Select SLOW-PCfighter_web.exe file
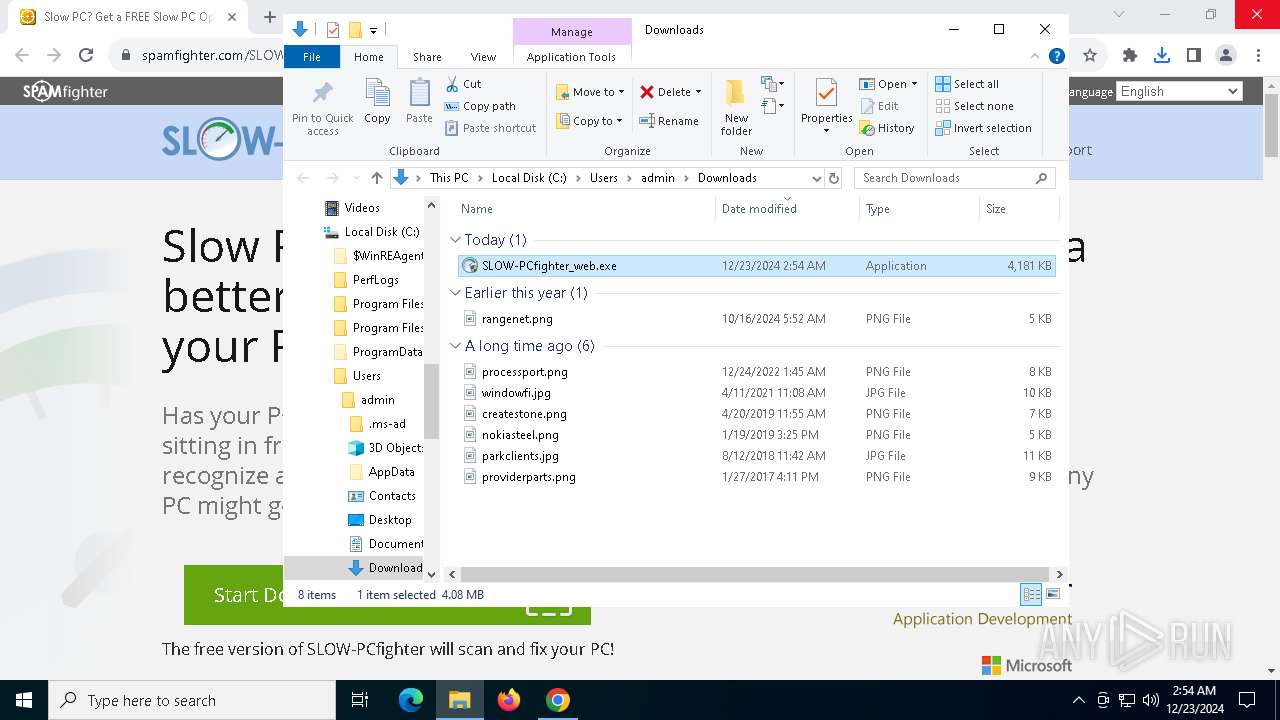The height and width of the screenshot is (720, 1280). click(756, 266)
